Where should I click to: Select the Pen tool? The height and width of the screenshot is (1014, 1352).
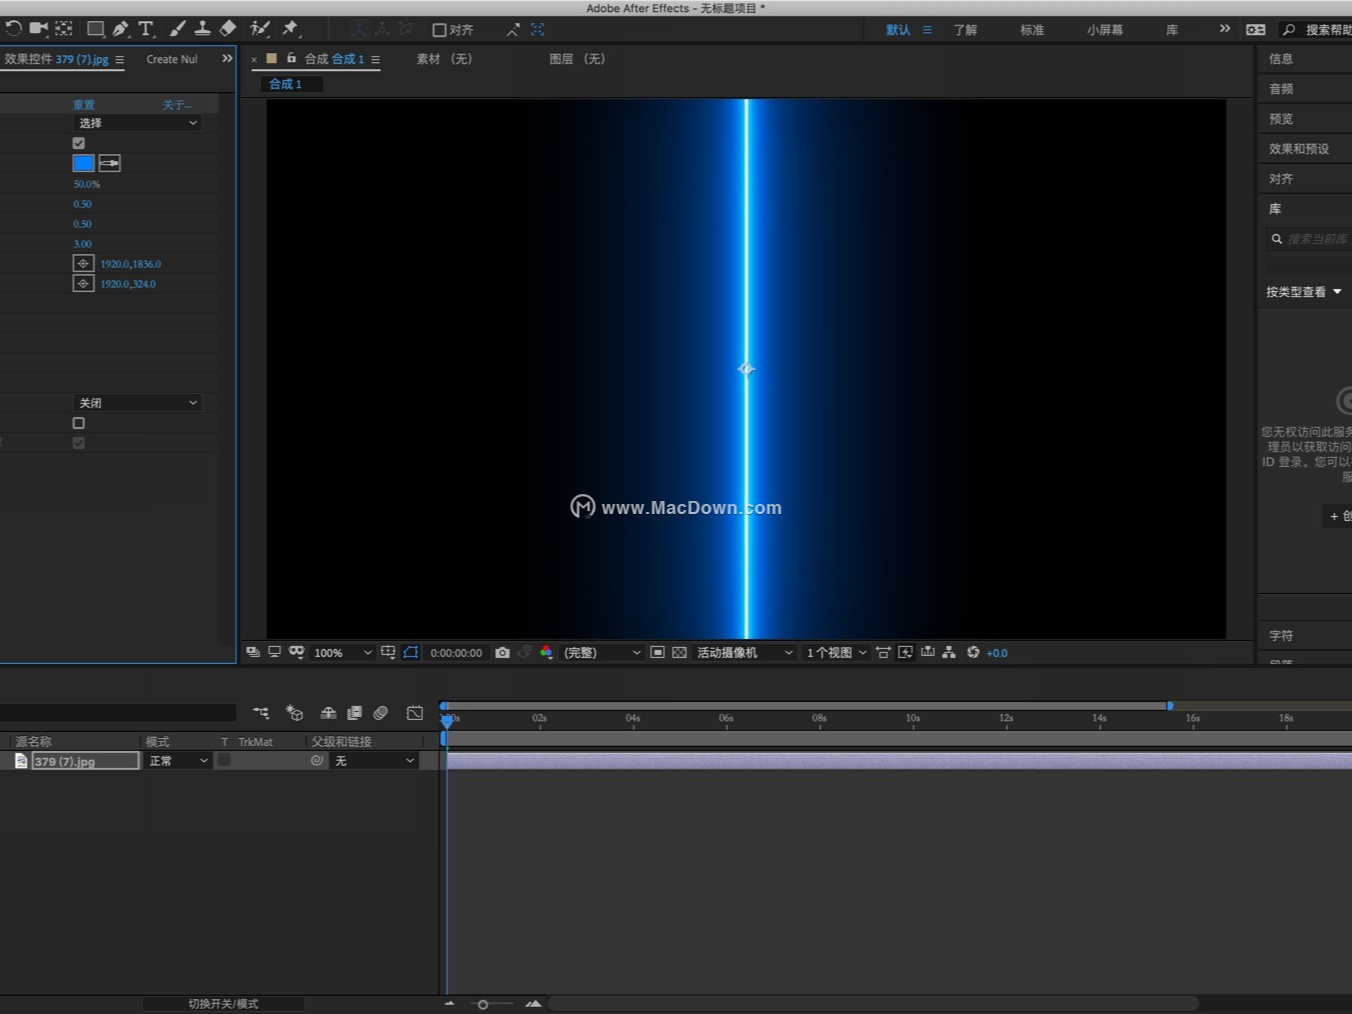pyautogui.click(x=121, y=29)
